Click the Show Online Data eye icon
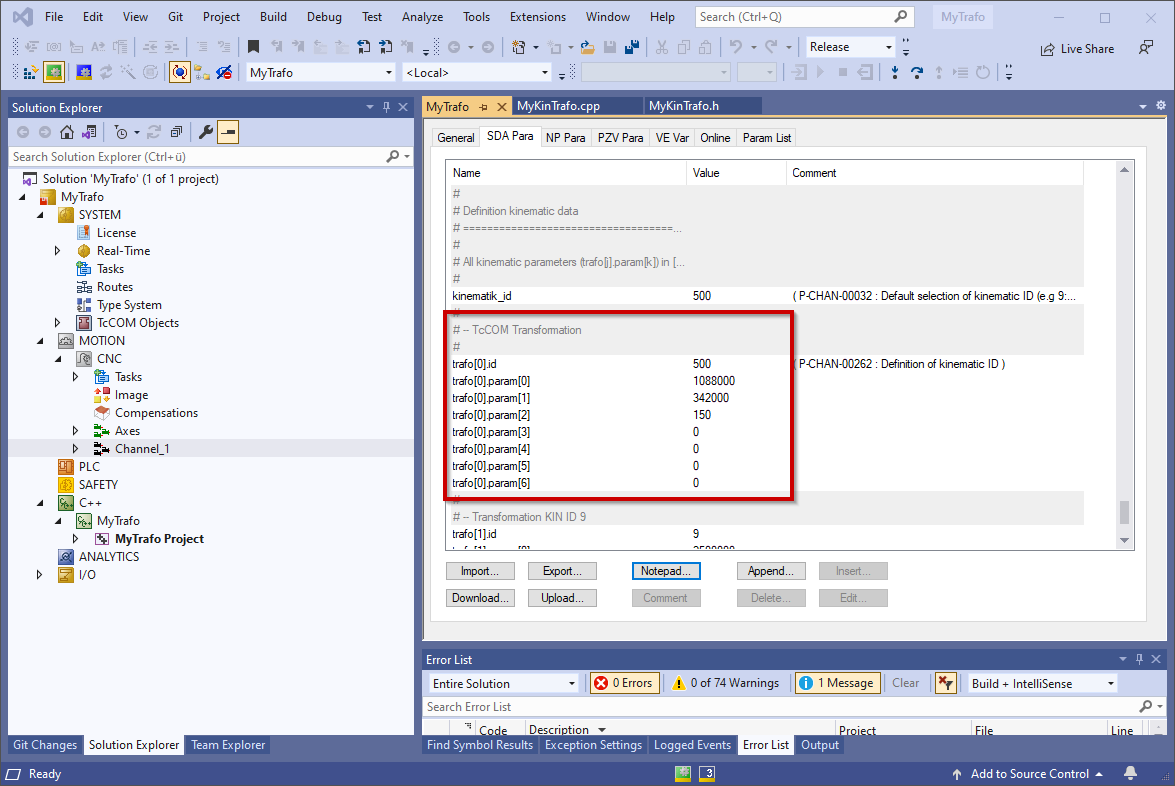Viewport: 1175px width, 786px height. coord(224,73)
